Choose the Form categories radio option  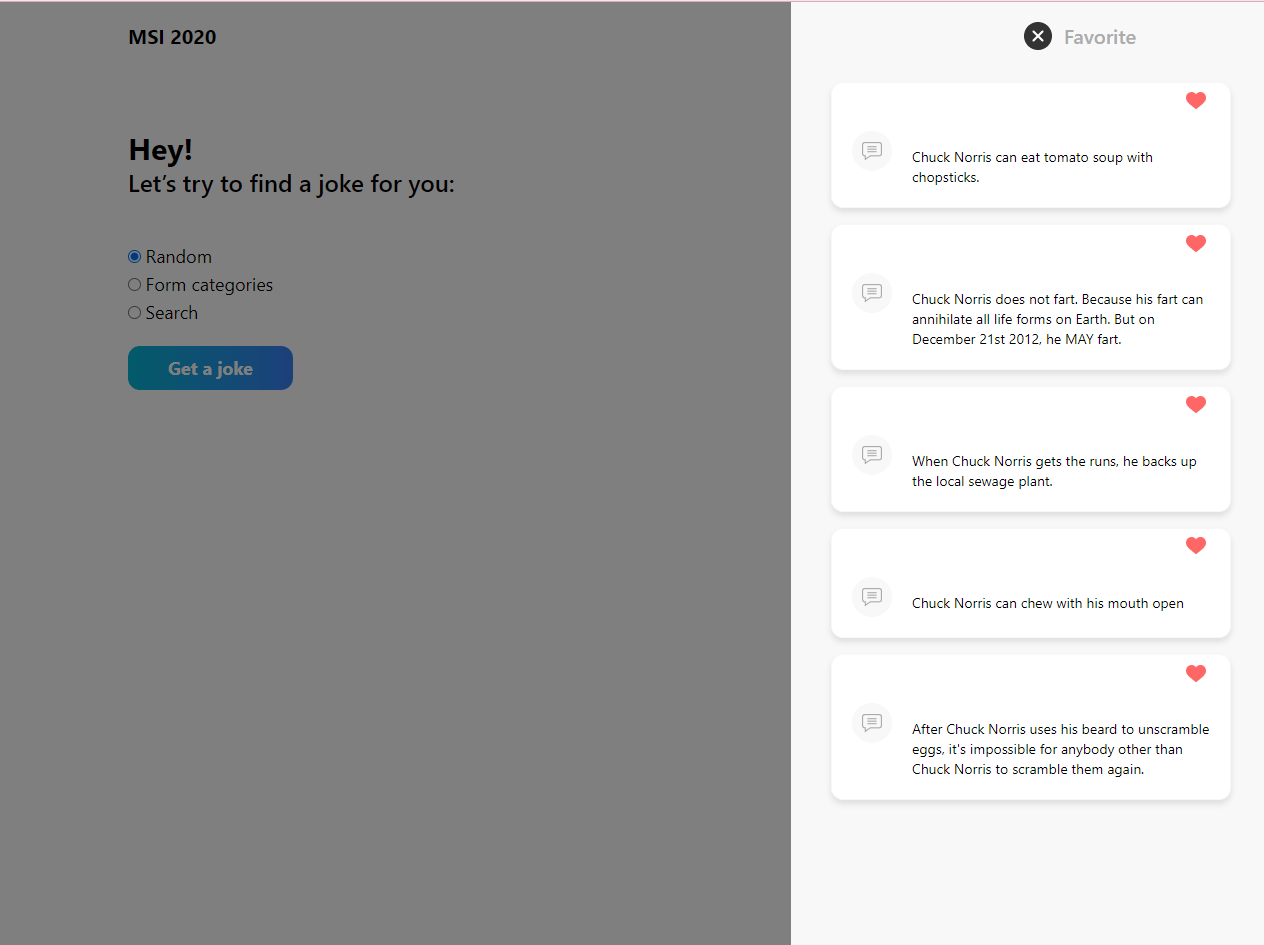click(x=135, y=285)
